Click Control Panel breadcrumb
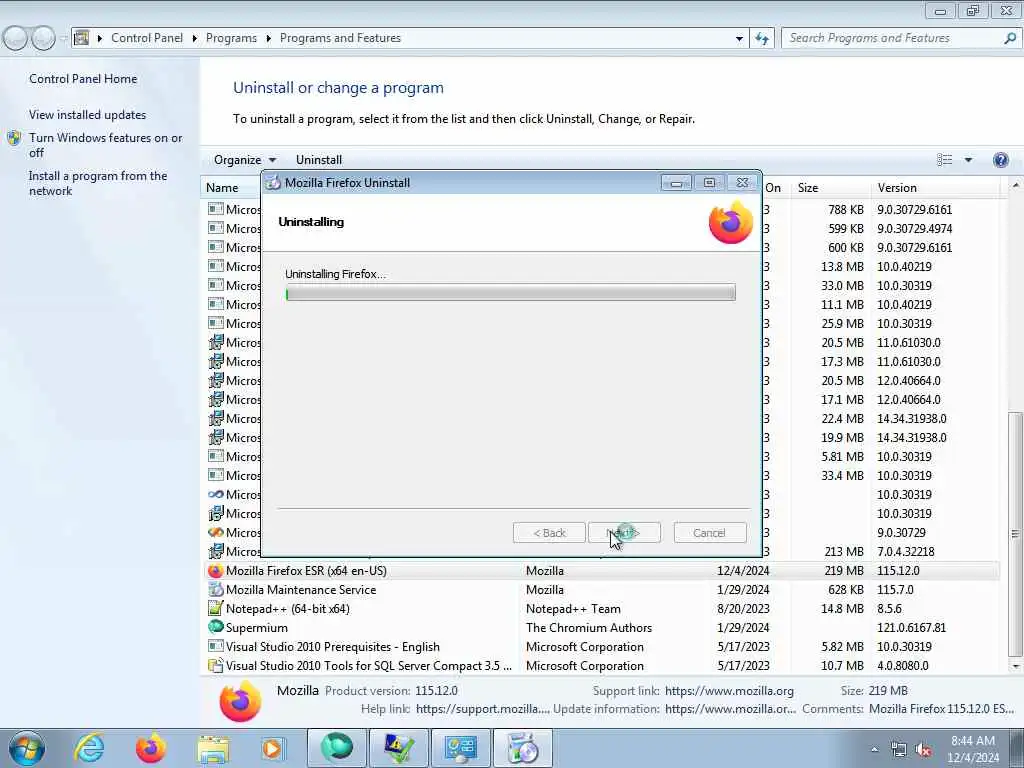The height and width of the screenshot is (768, 1024). pyautogui.click(x=147, y=38)
